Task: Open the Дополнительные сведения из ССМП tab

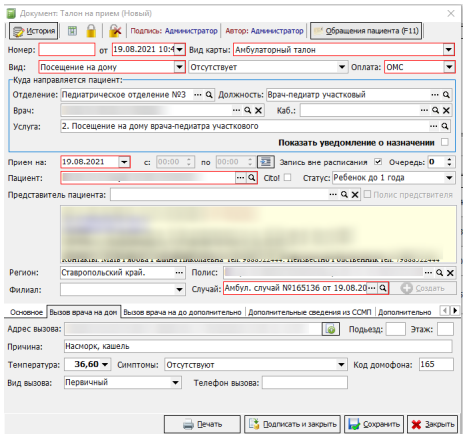Action: tap(310, 312)
